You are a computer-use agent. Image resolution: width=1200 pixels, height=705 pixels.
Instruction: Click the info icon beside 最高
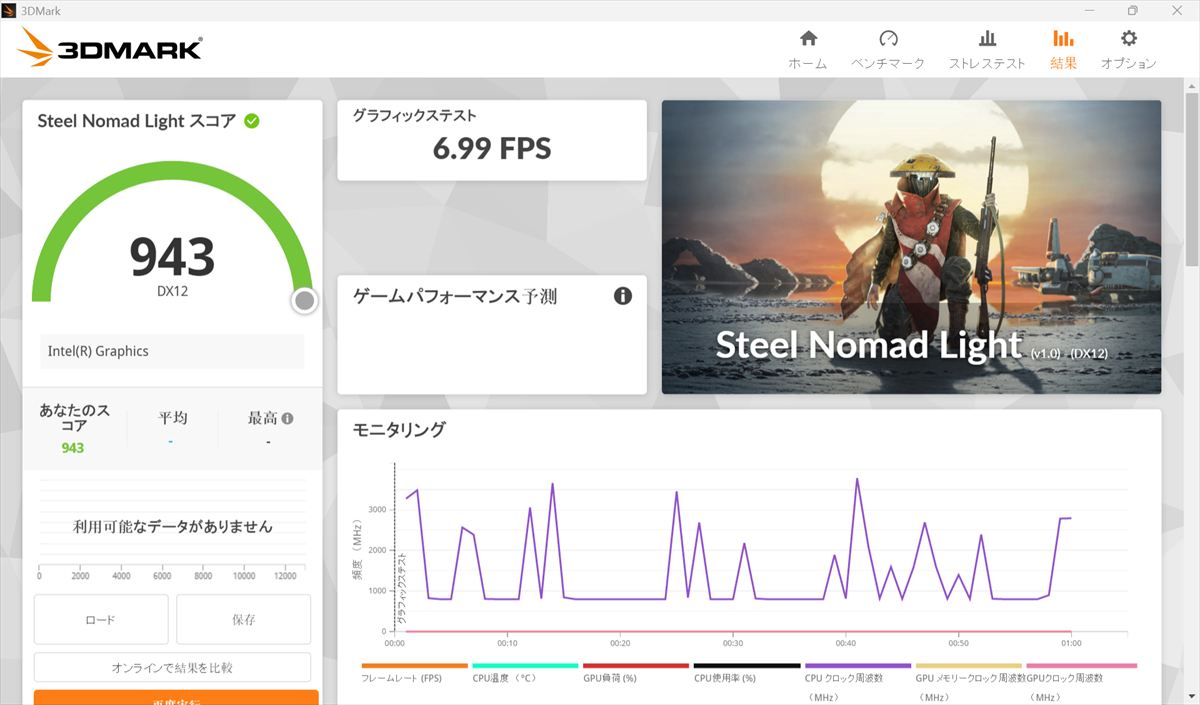(x=288, y=419)
